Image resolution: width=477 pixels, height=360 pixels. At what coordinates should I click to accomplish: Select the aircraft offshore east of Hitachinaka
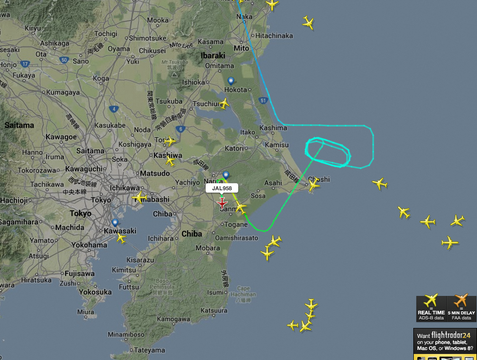(308, 23)
